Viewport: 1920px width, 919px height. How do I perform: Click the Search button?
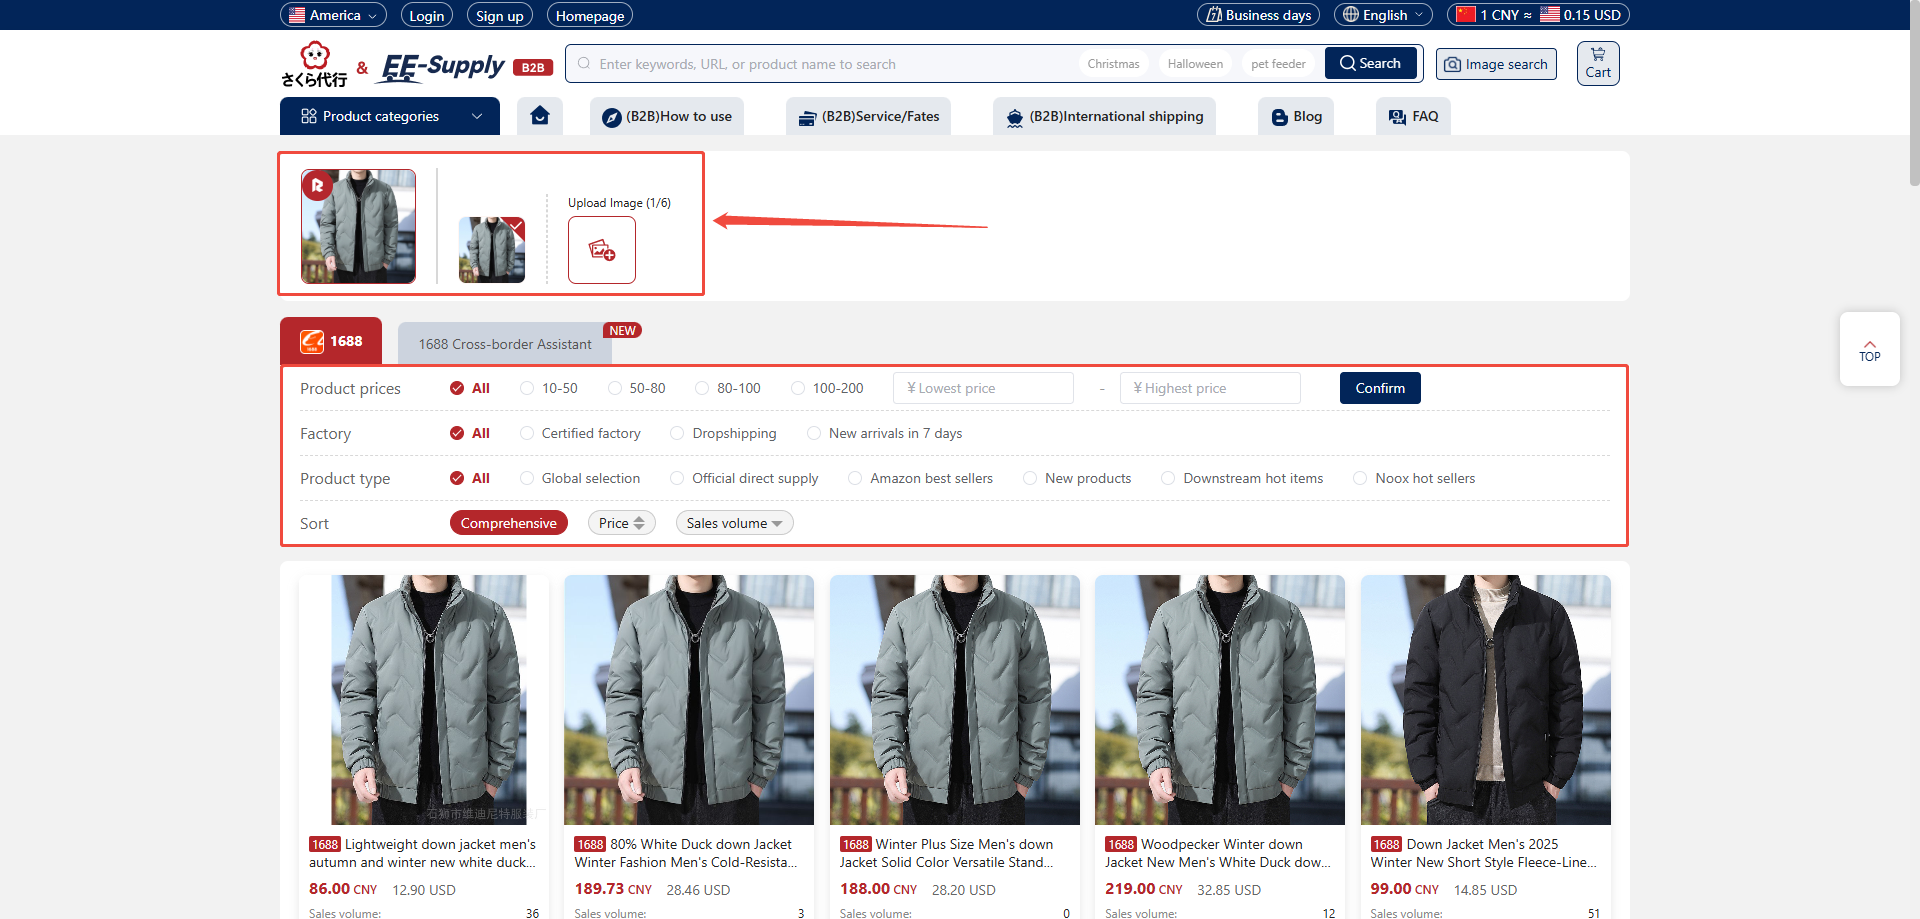tap(1371, 63)
